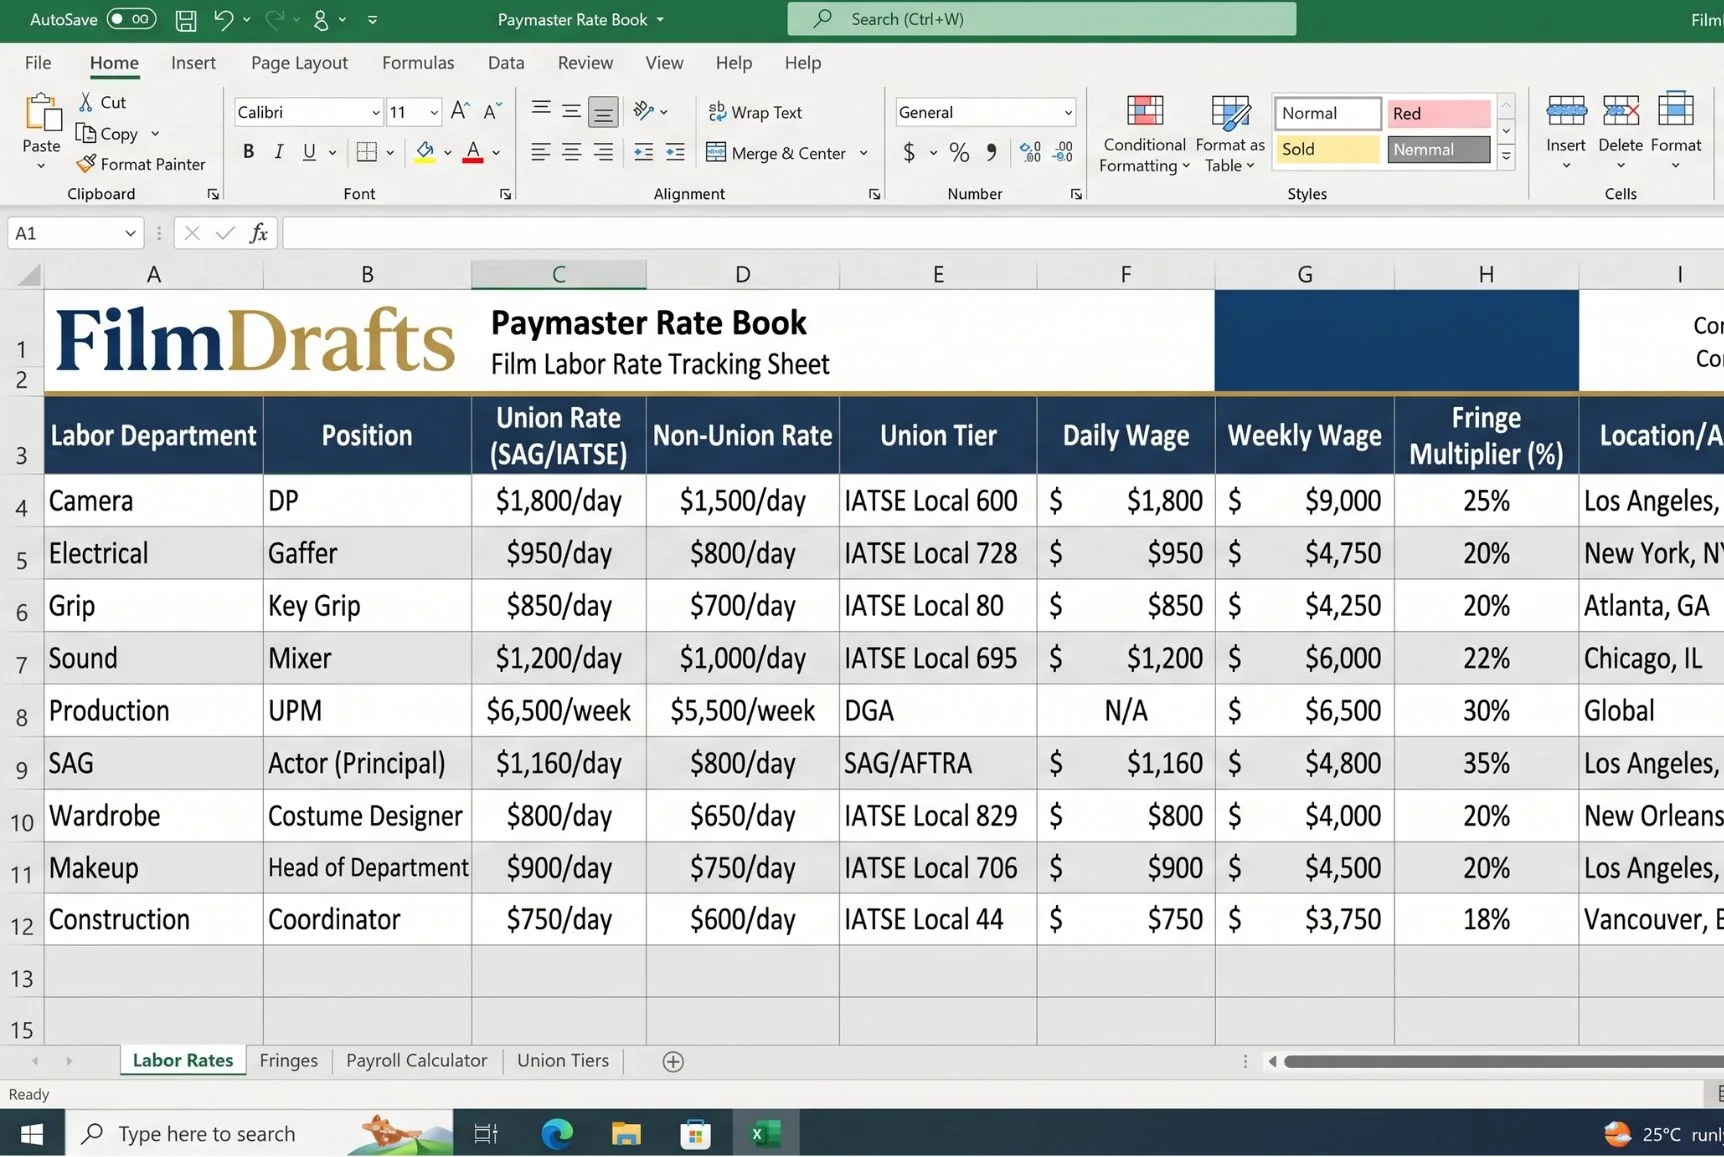Image resolution: width=1724 pixels, height=1157 pixels.
Task: Click the Insert cells button
Action: point(1566,132)
